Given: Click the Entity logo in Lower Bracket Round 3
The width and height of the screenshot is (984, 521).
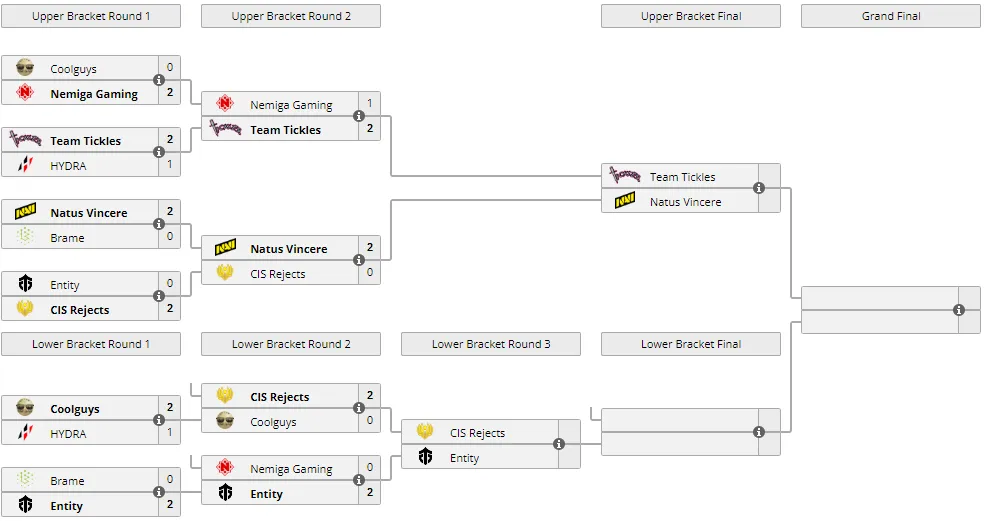Looking at the screenshot, I should [x=425, y=457].
